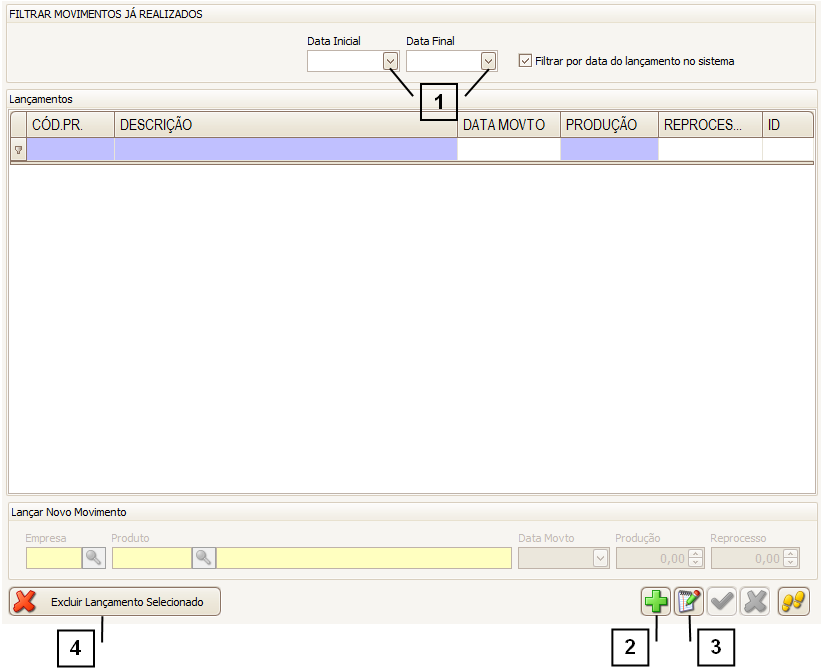The image size is (825, 669).
Task: Click the yellow footprints icon button
Action: click(793, 602)
